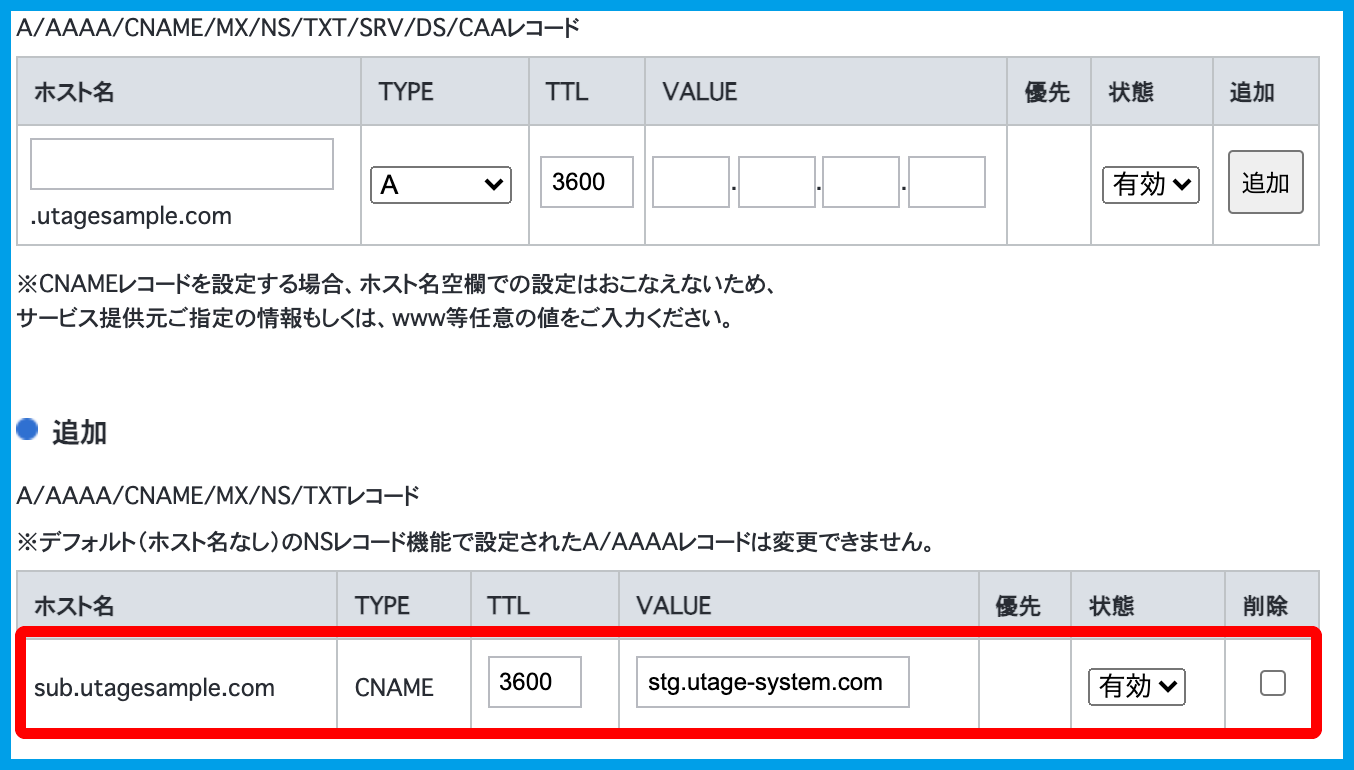Viewport: 1354px width, 770px height.
Task: Expand the 有効 status dropdown in the new record row
Action: click(1150, 185)
